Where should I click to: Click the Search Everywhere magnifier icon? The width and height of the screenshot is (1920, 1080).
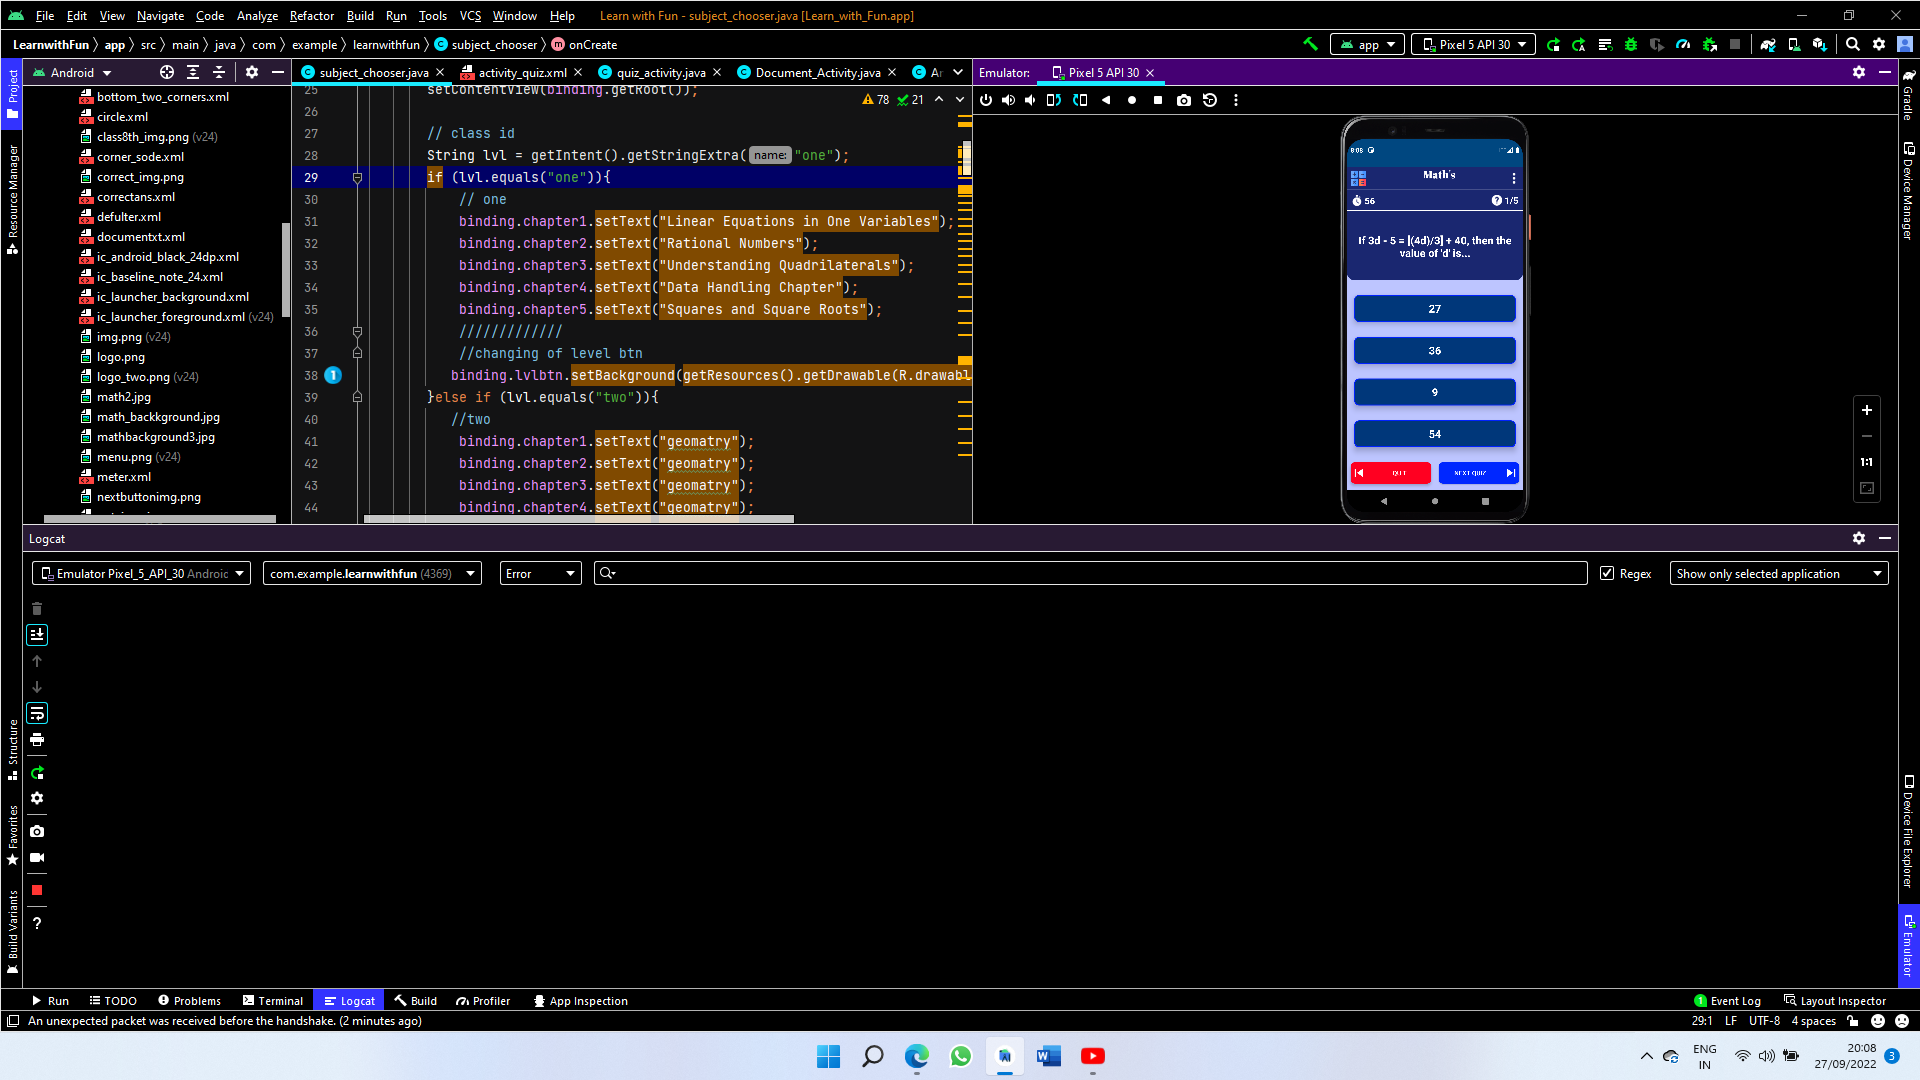tap(1853, 44)
